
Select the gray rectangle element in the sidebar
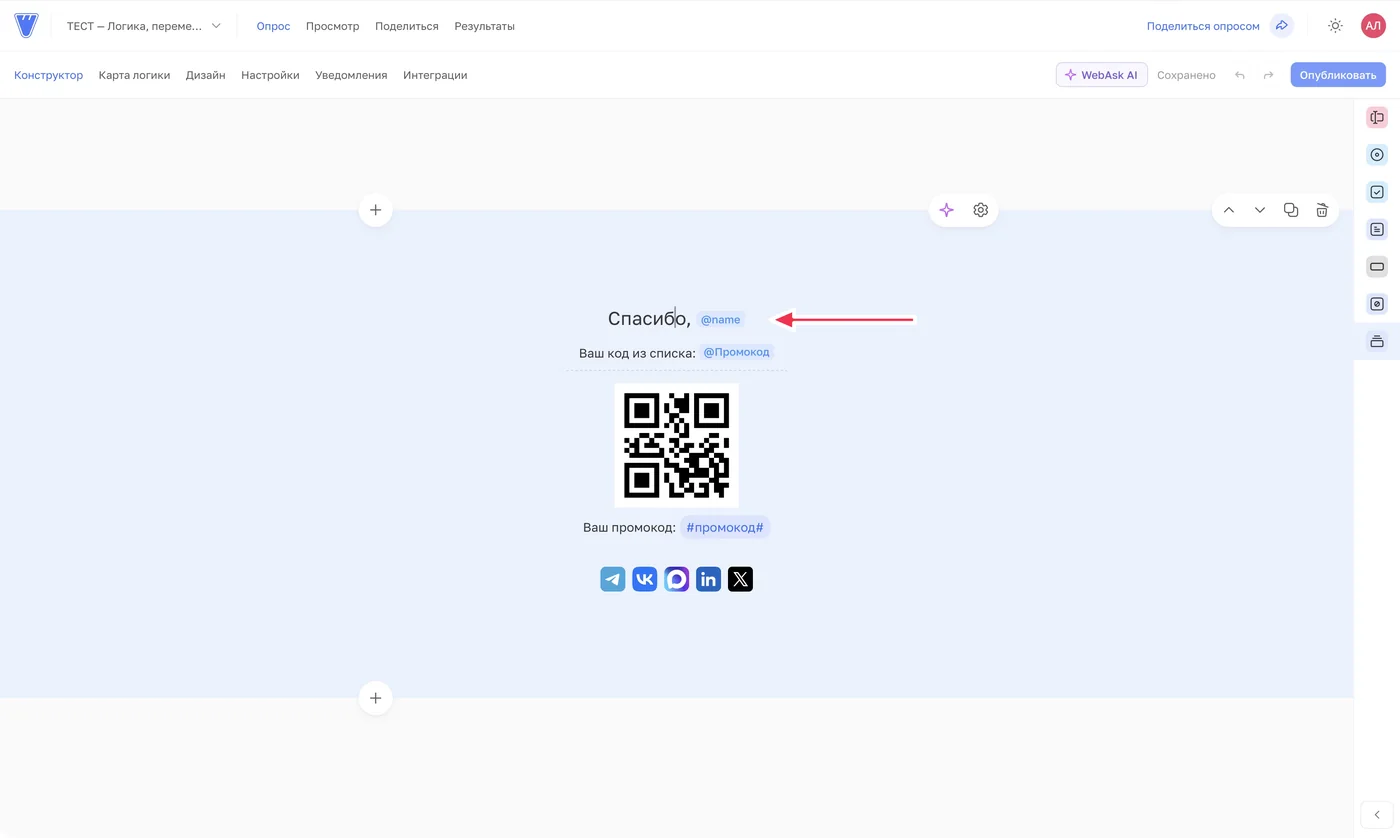click(1377, 267)
